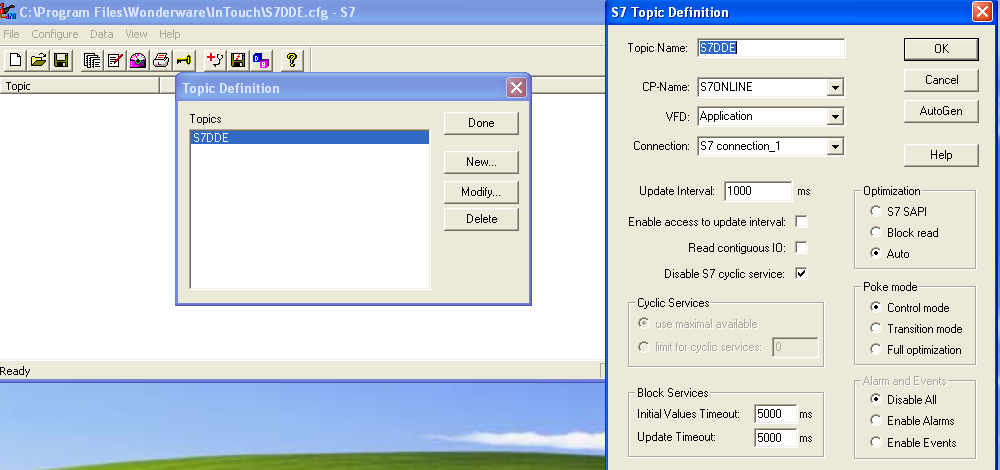The height and width of the screenshot is (470, 1000).
Task: Open the Configure menu
Action: pos(54,34)
